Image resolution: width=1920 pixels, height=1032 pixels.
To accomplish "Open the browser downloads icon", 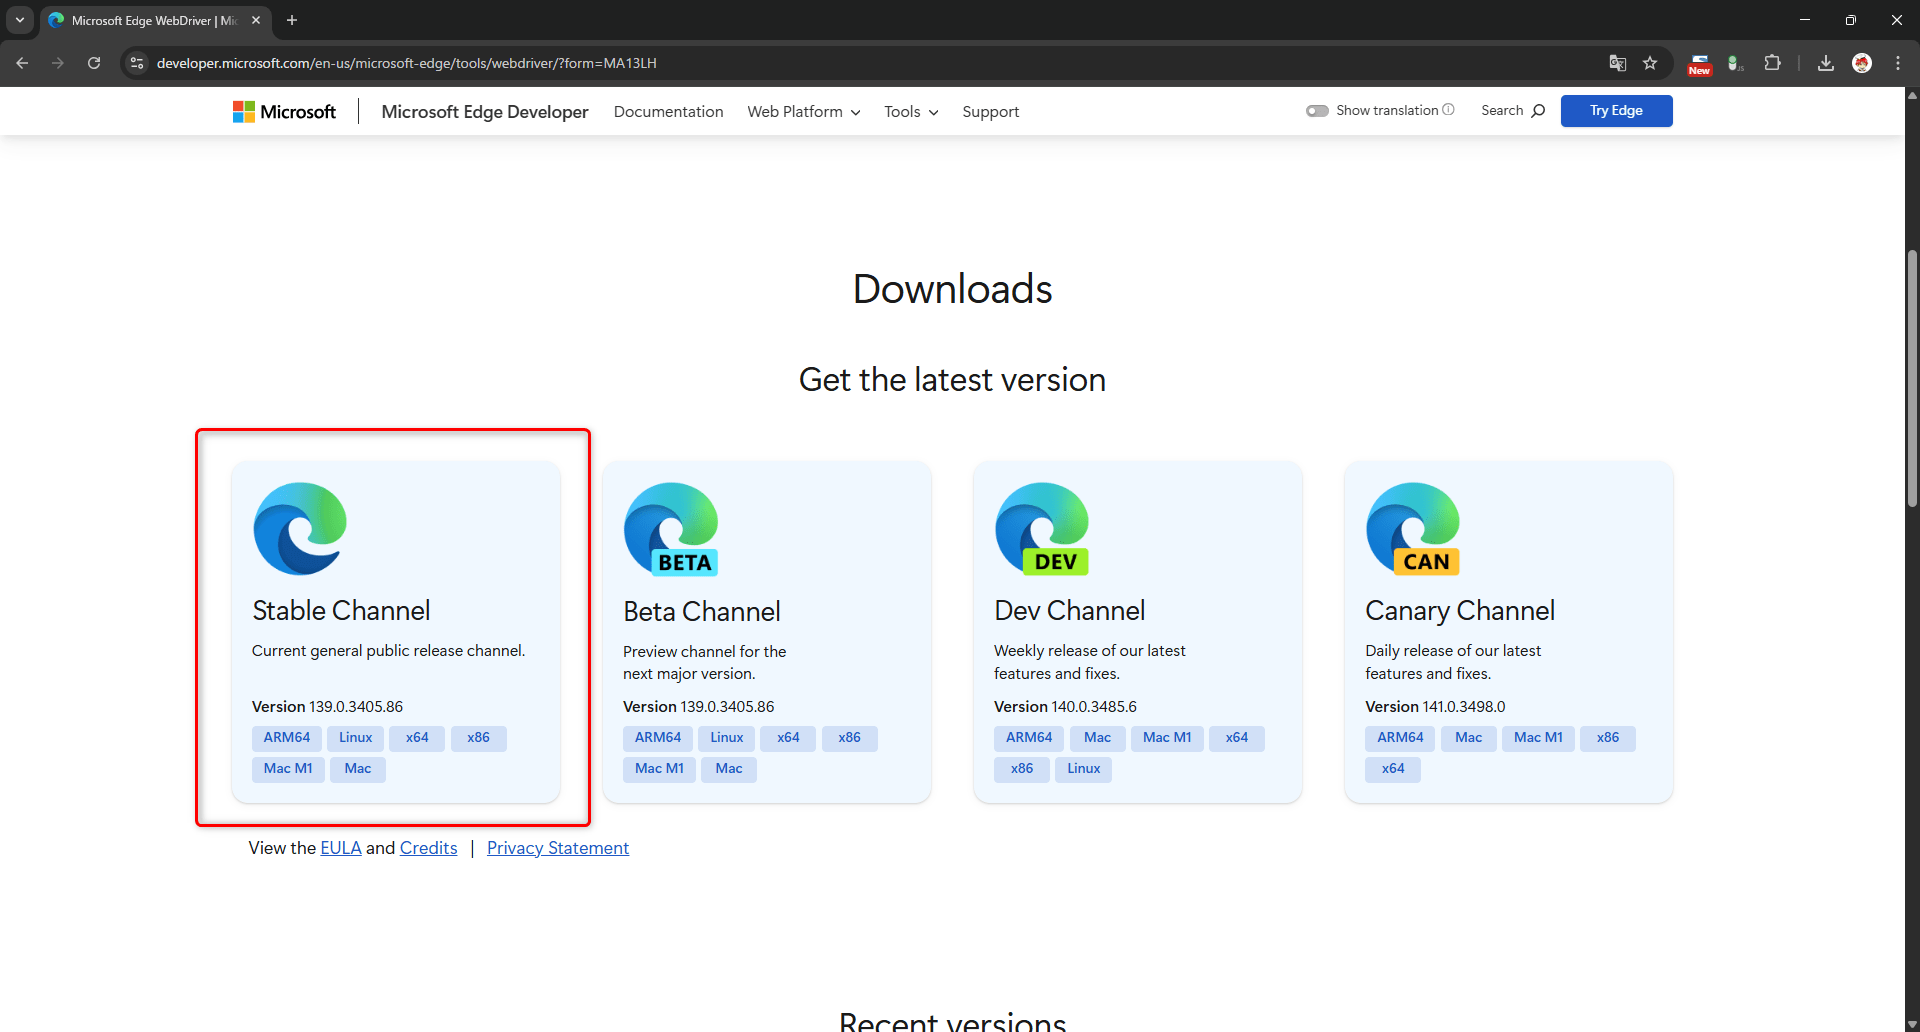I will [1826, 63].
